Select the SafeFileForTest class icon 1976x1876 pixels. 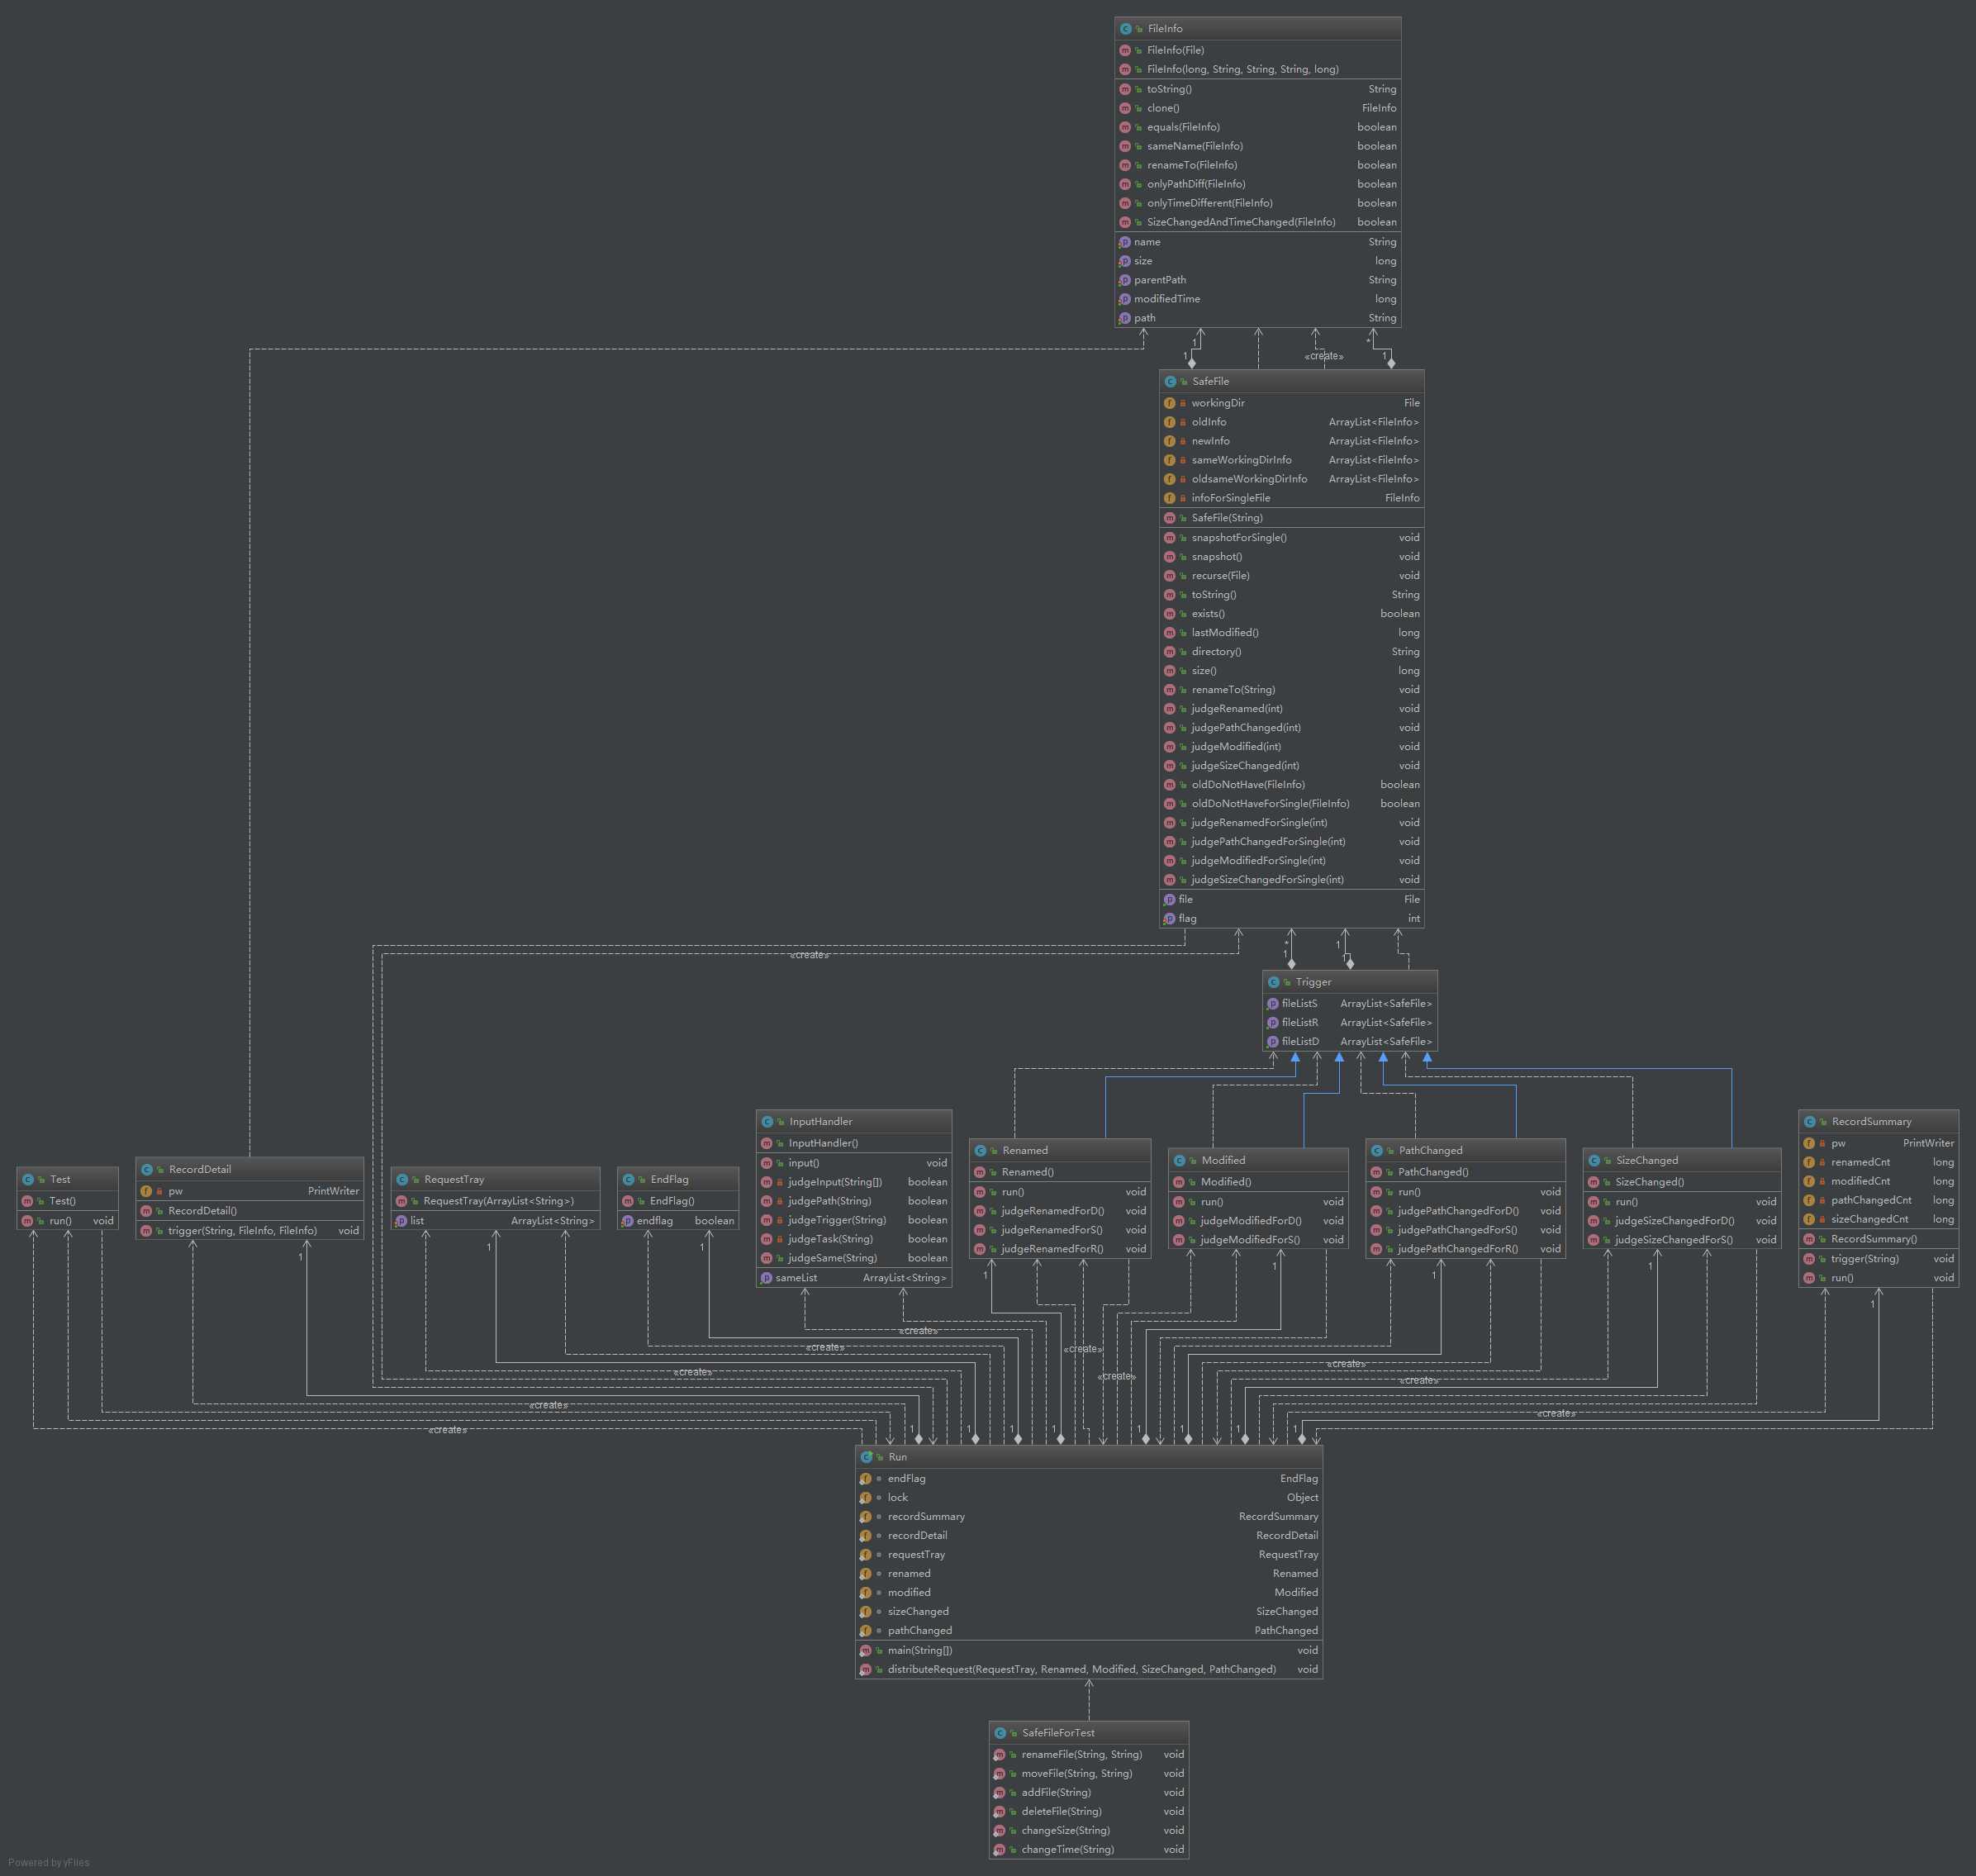pos(1000,1733)
